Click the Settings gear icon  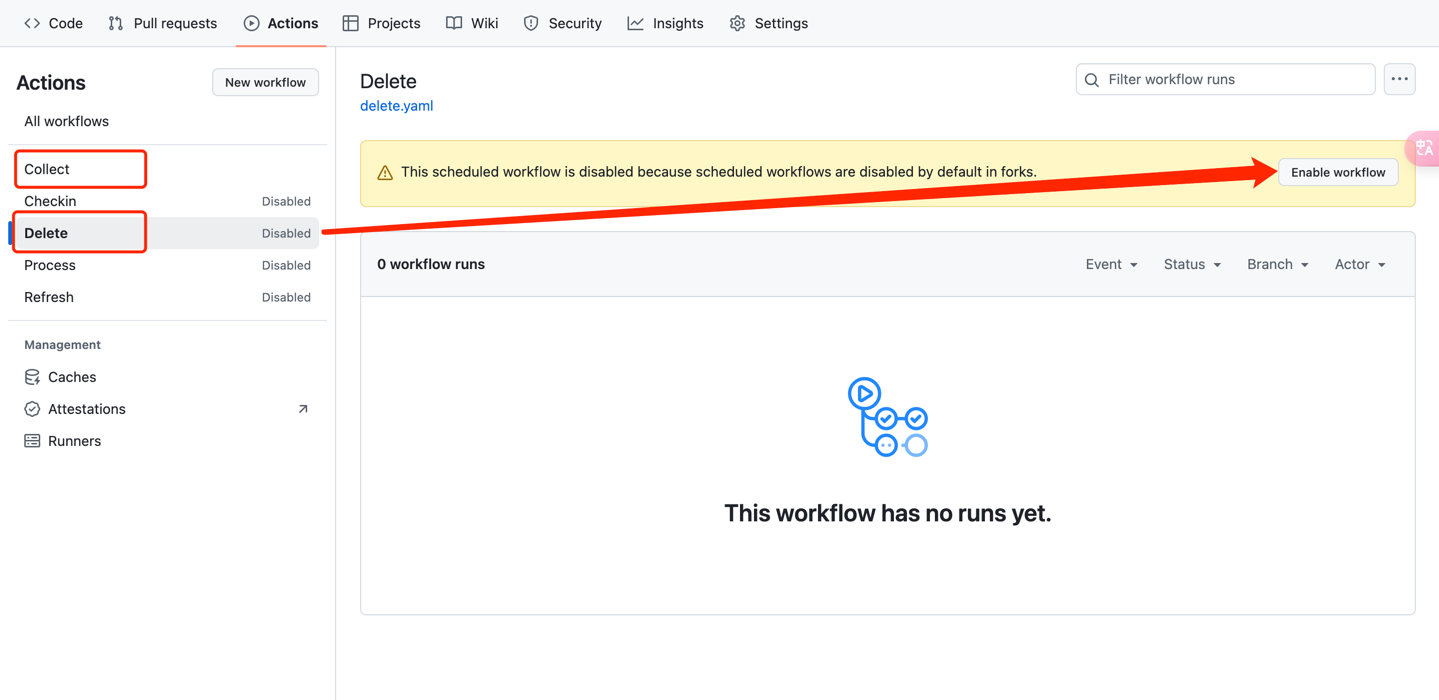click(737, 23)
